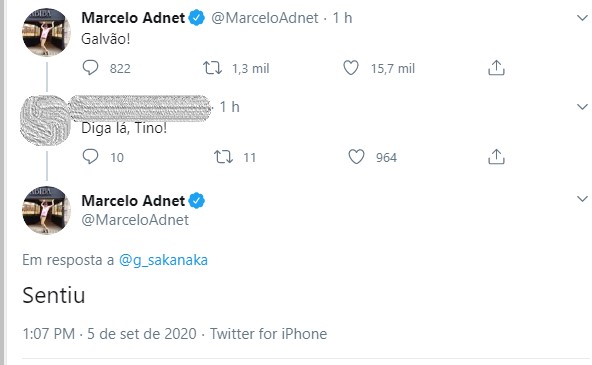Retweet the "Galvão!" tweet
Screen dimensions: 592x365
coord(213,68)
